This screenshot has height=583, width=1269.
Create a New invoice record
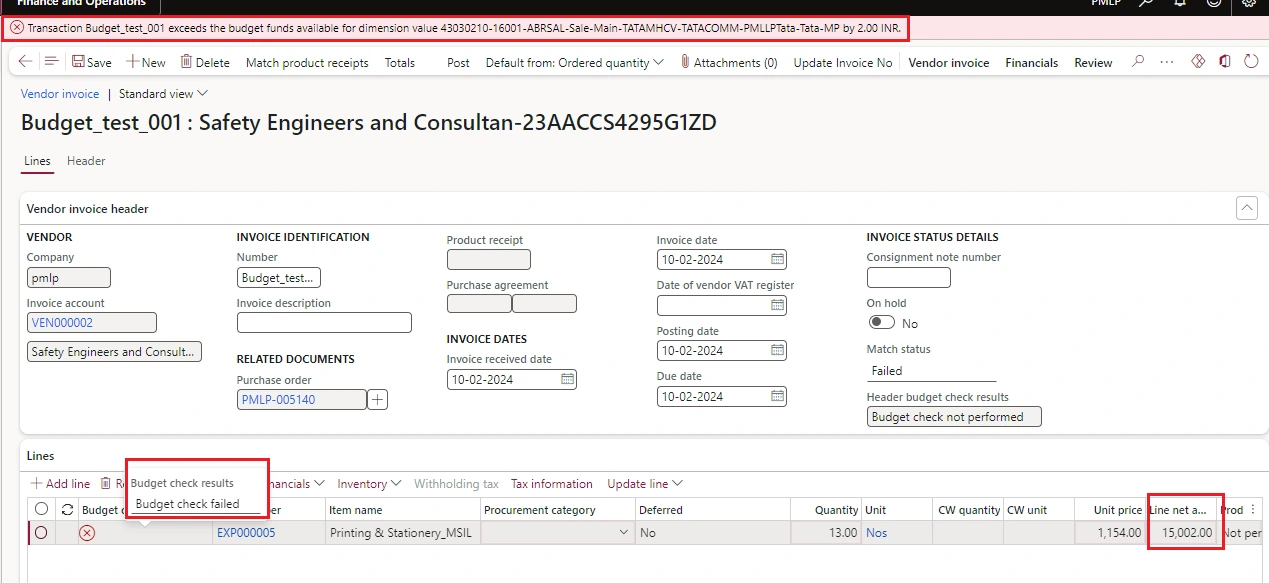[x=146, y=62]
